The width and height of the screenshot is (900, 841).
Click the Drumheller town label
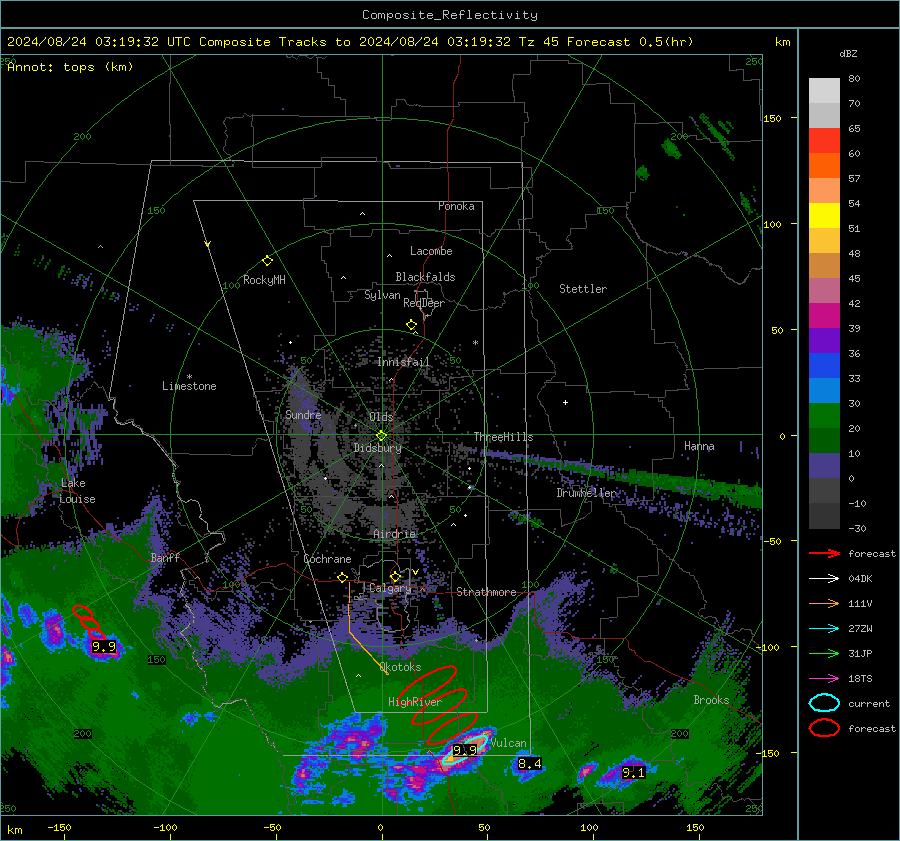point(586,493)
